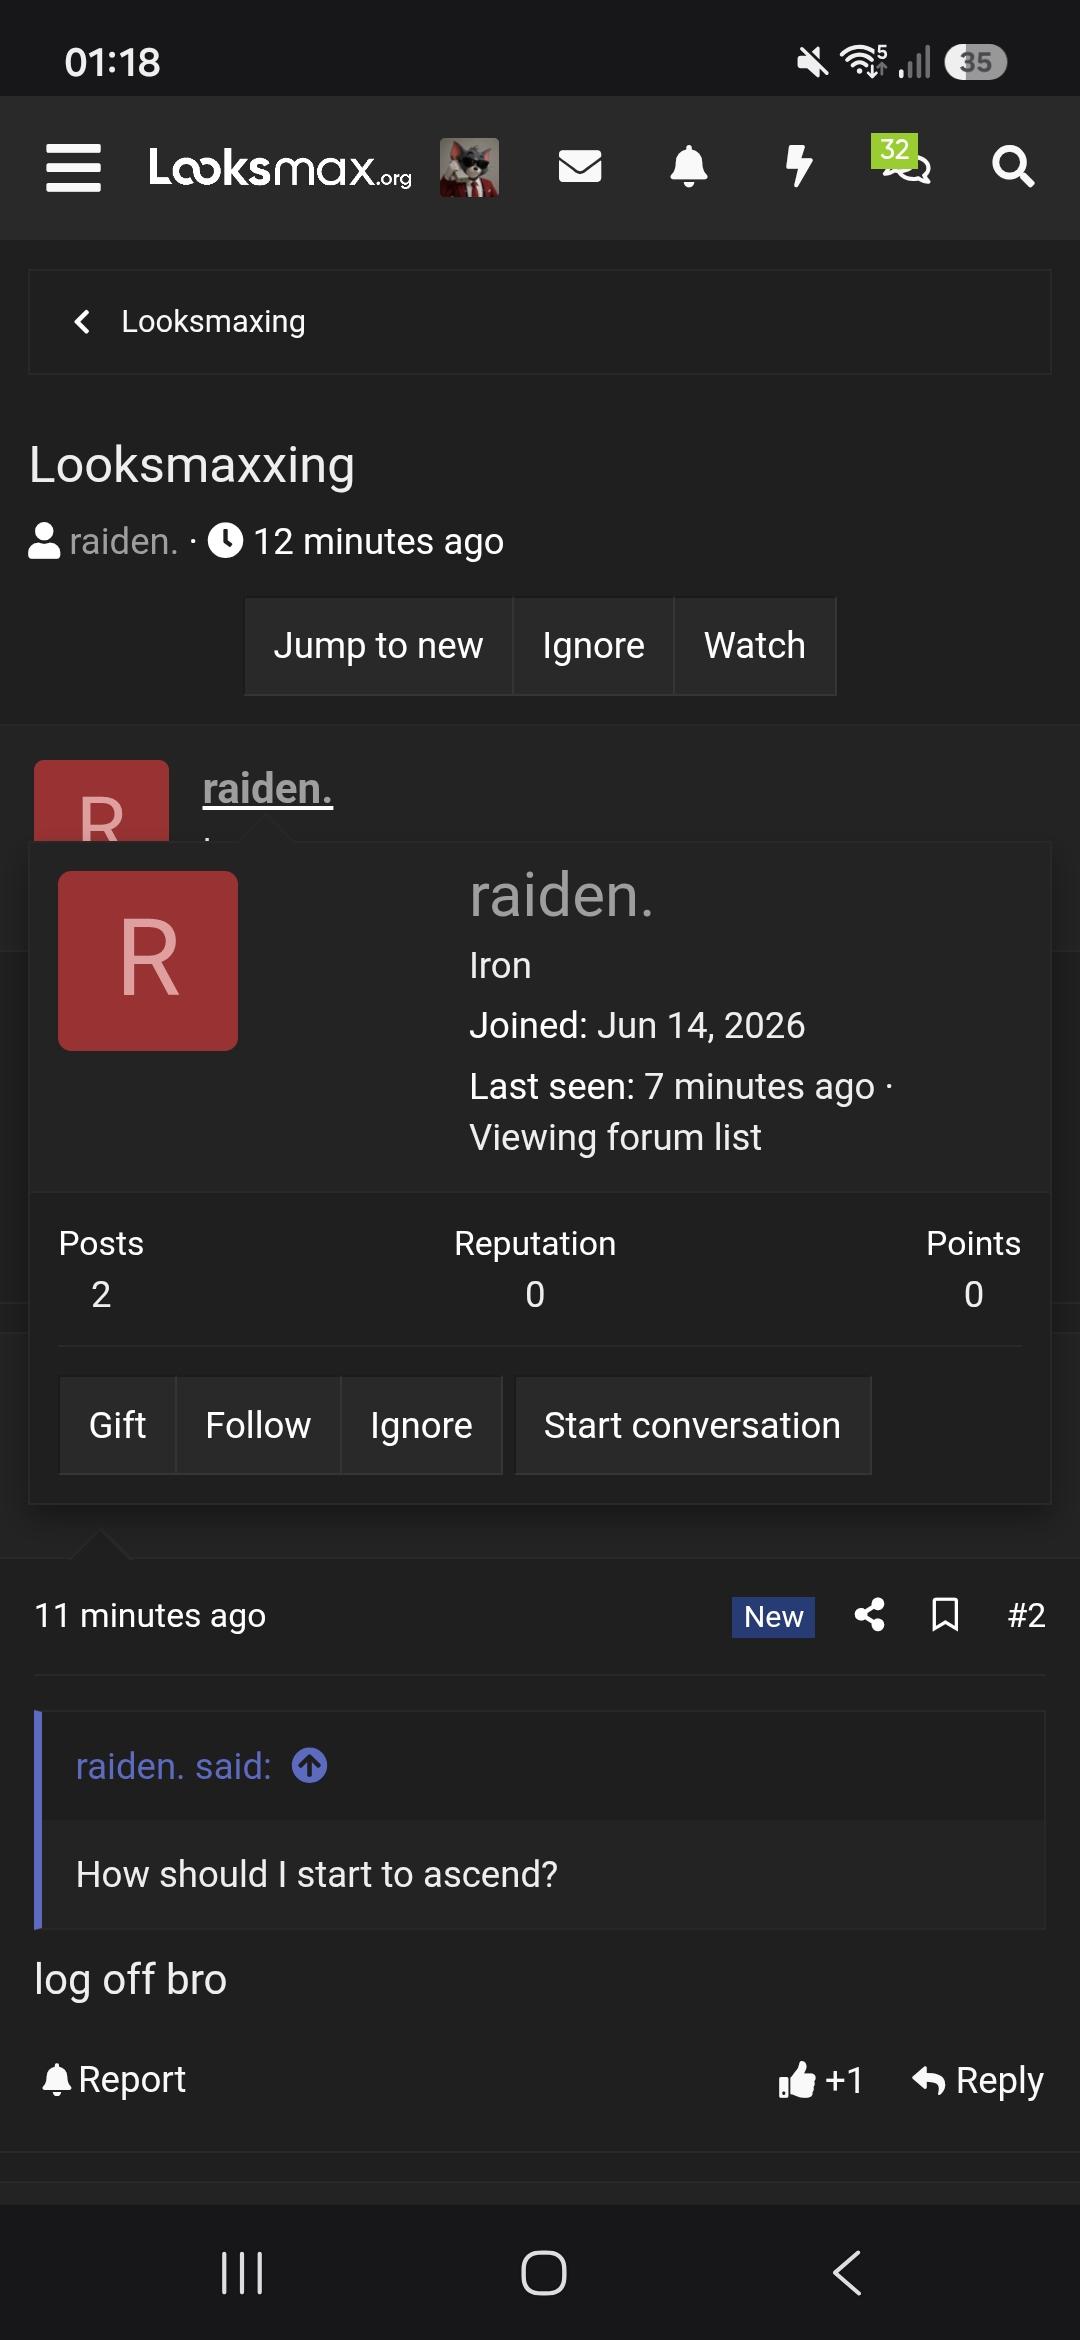Image resolution: width=1080 pixels, height=2340 pixels.
Task: Click the small R avatar beside post
Action: [101, 802]
